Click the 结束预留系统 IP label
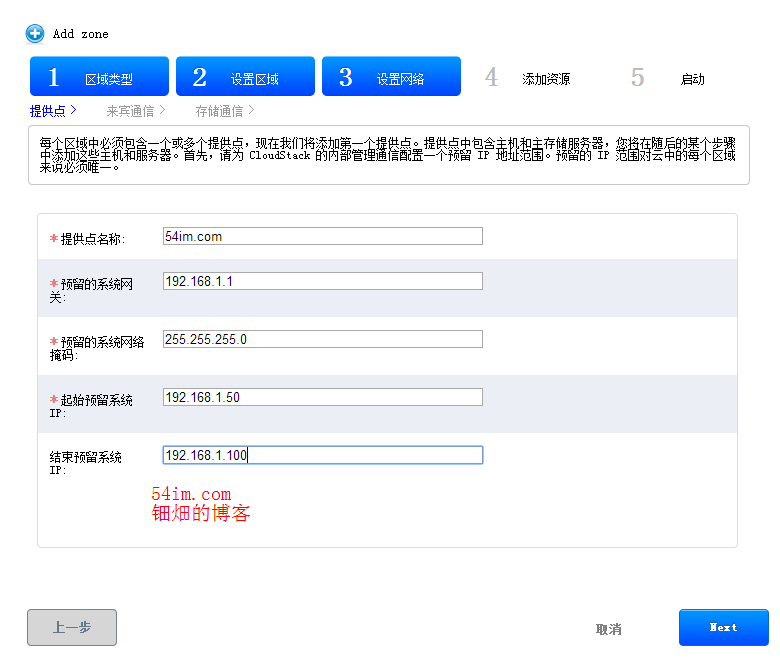The image size is (780, 663). coord(86,463)
